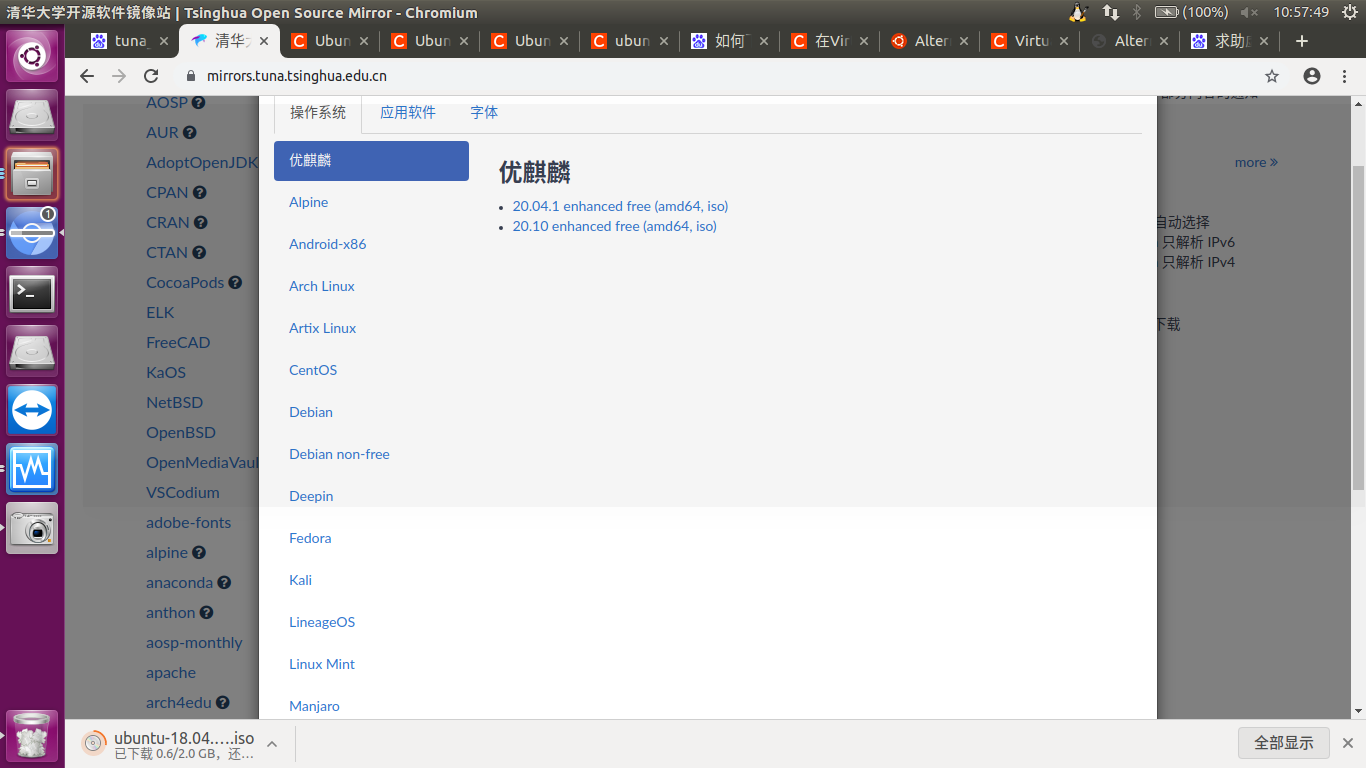Switch to the tuna_ browser tab
This screenshot has width=1366, height=768.
[x=130, y=41]
